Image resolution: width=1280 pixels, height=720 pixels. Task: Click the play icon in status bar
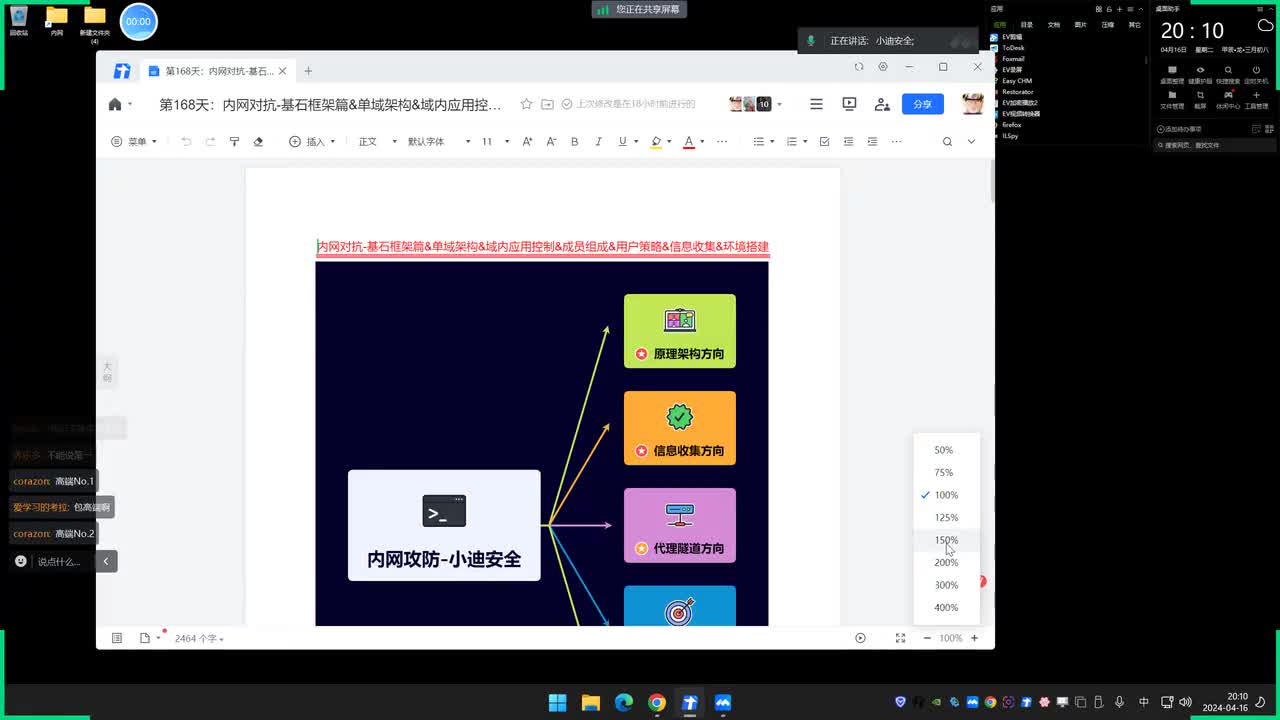(860, 638)
